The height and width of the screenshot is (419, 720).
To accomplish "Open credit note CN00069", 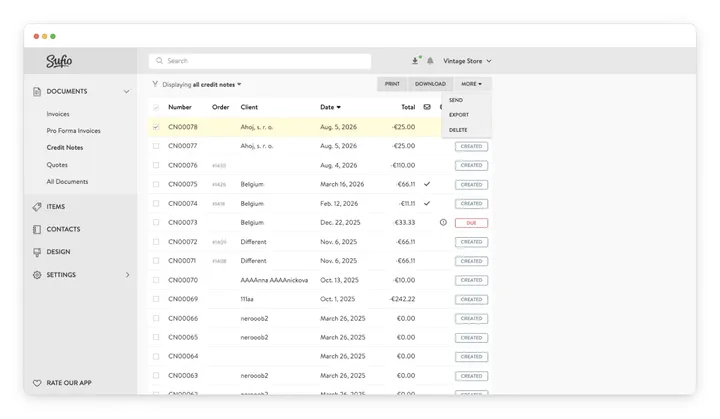I will (183, 299).
